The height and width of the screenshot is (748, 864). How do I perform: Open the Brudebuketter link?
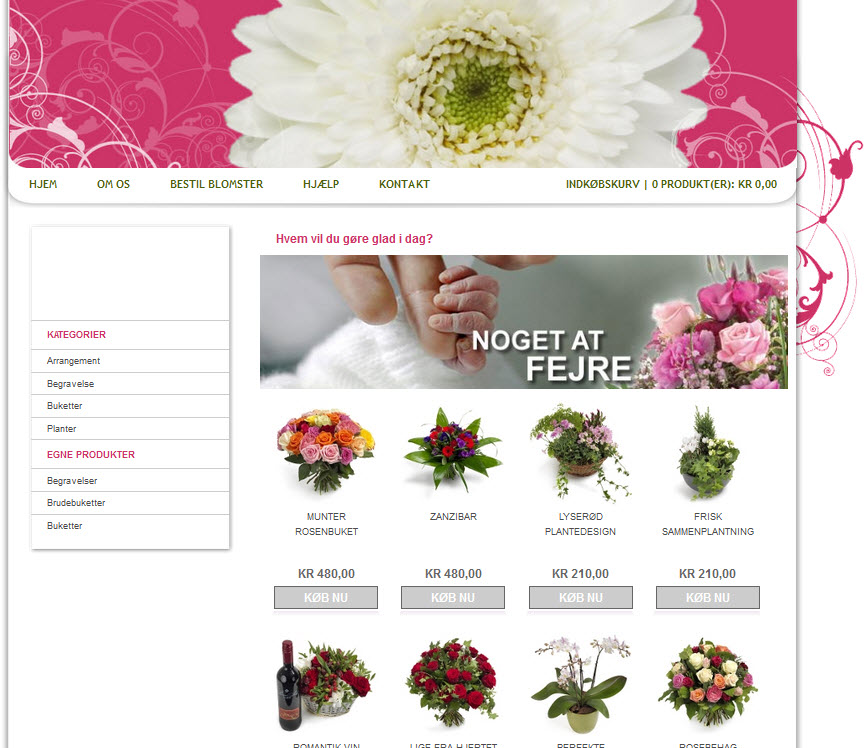(x=76, y=503)
